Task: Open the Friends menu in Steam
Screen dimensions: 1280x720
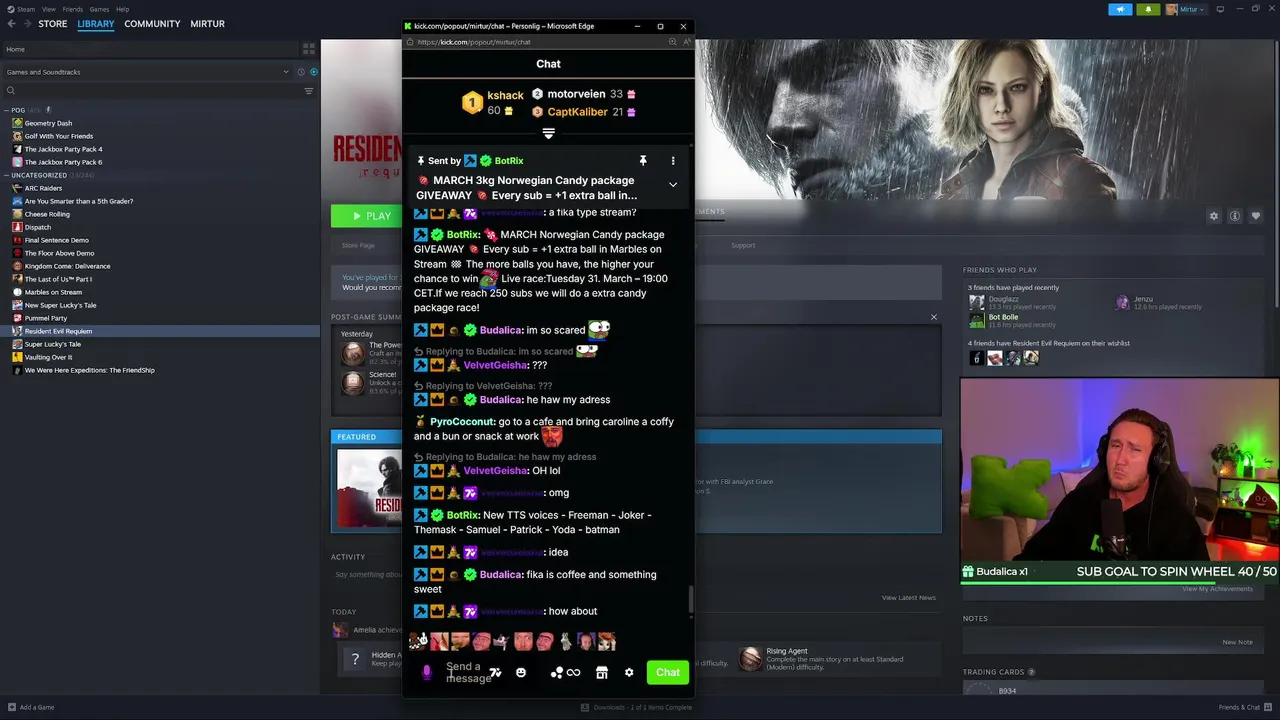Action: [73, 9]
